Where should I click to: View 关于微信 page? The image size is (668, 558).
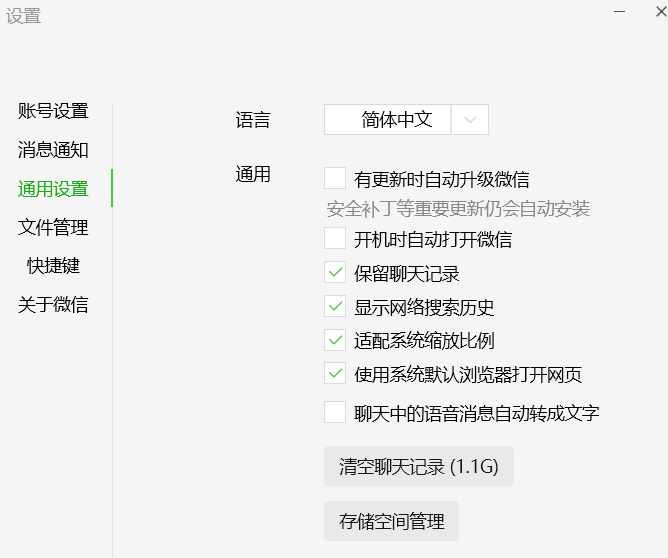[x=53, y=305]
